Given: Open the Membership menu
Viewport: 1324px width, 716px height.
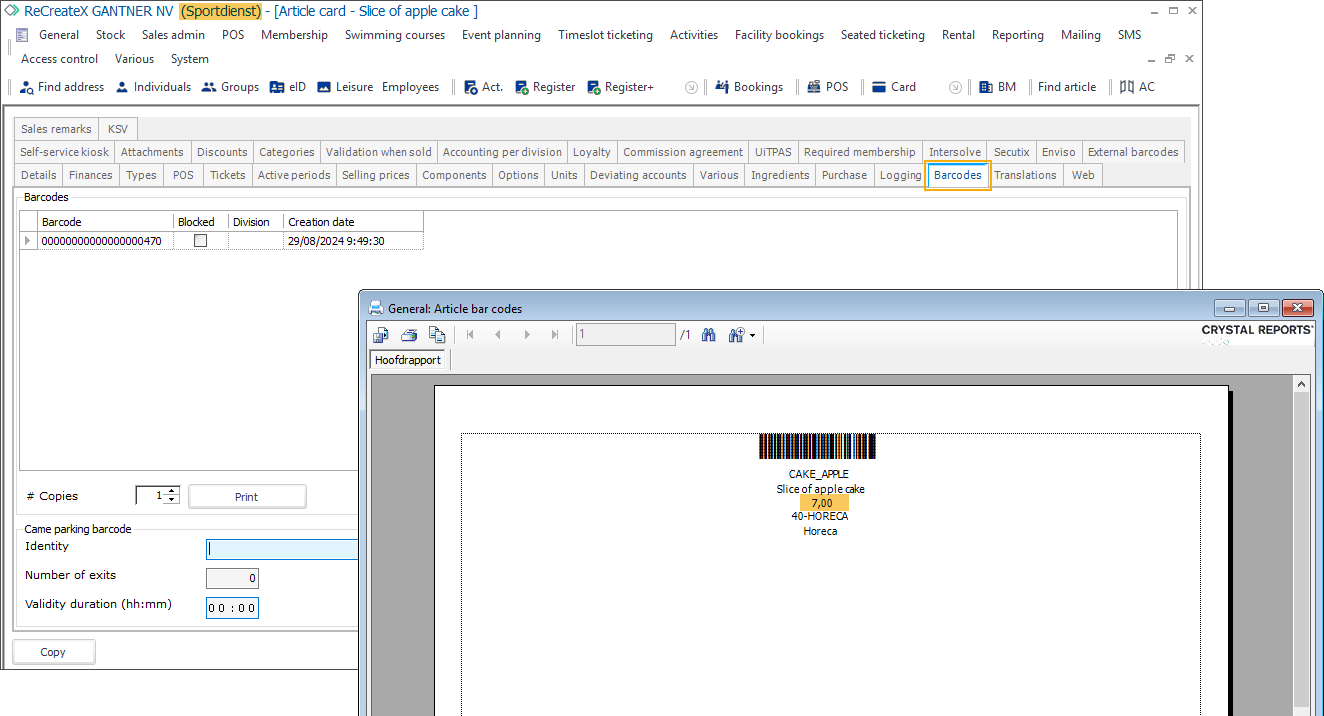Looking at the screenshot, I should pyautogui.click(x=294, y=35).
